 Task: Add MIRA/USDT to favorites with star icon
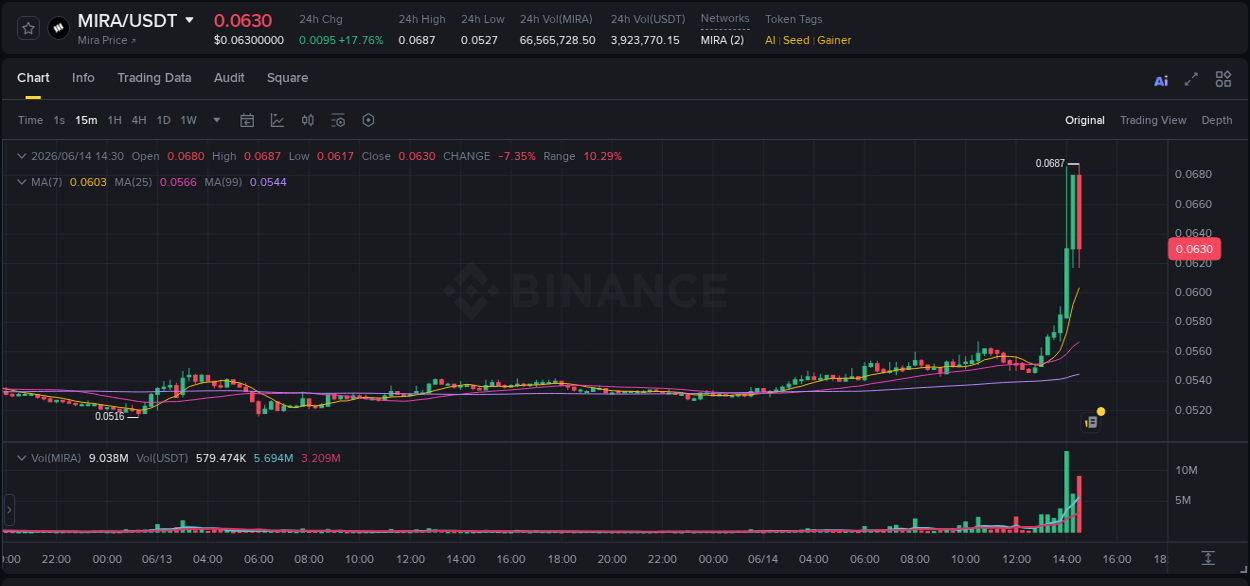click(x=29, y=28)
